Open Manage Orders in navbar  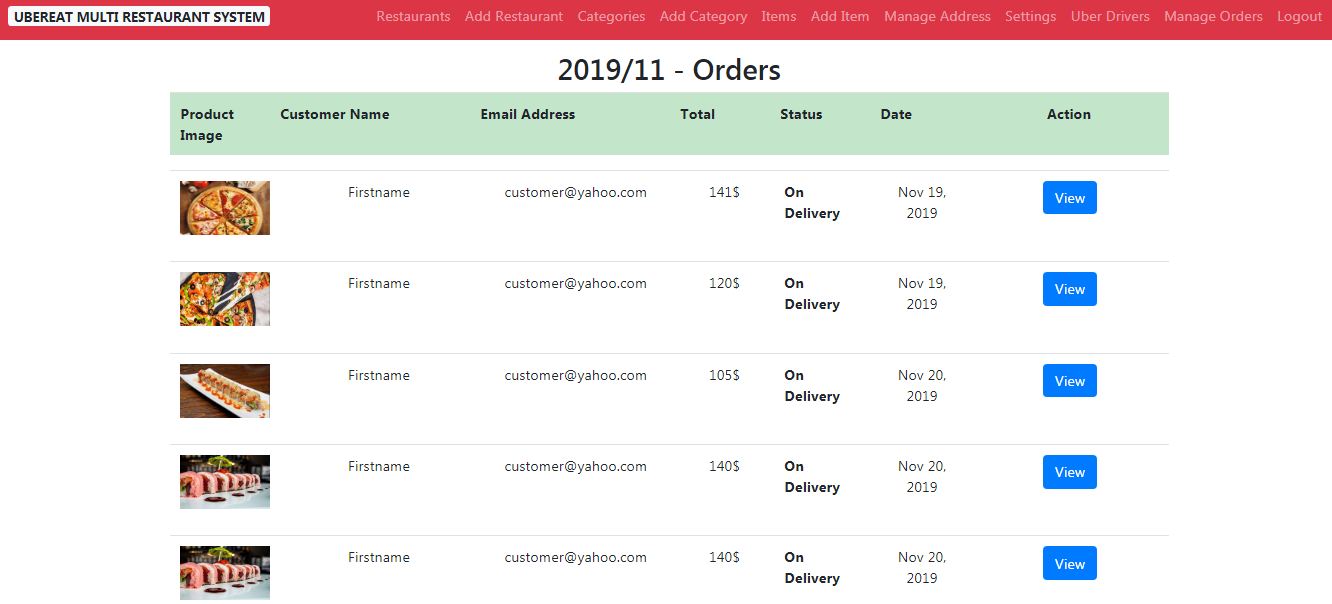[x=1213, y=16]
